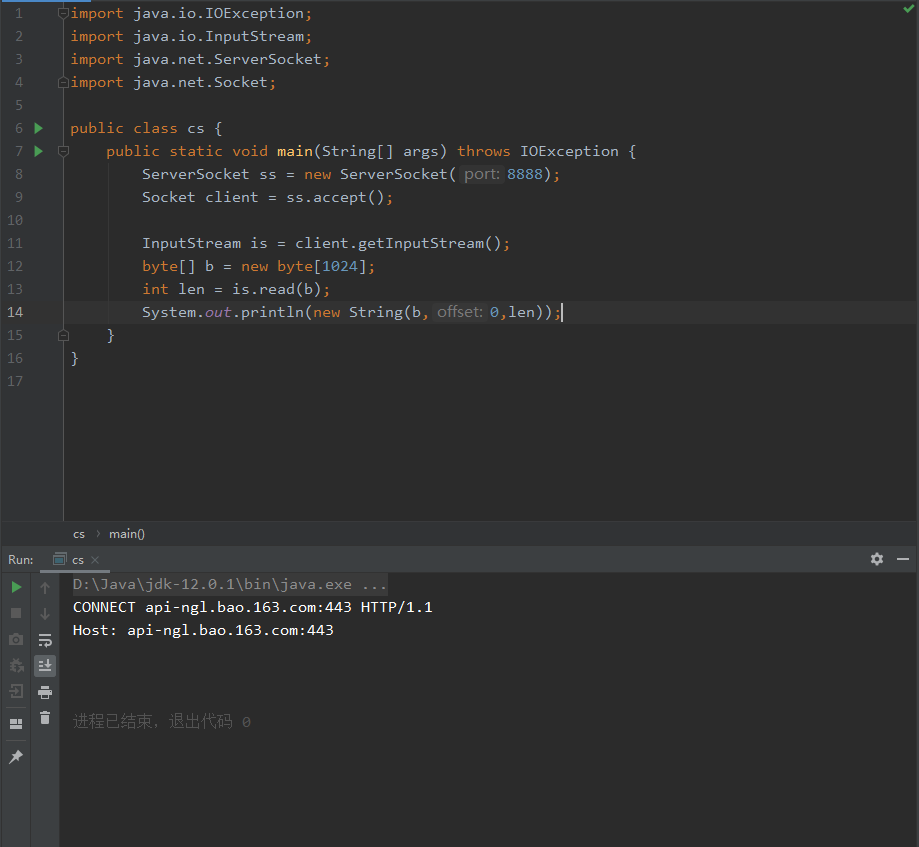Click the camera Dump Threads icon
Screen dimensions: 919x847
[16, 639]
